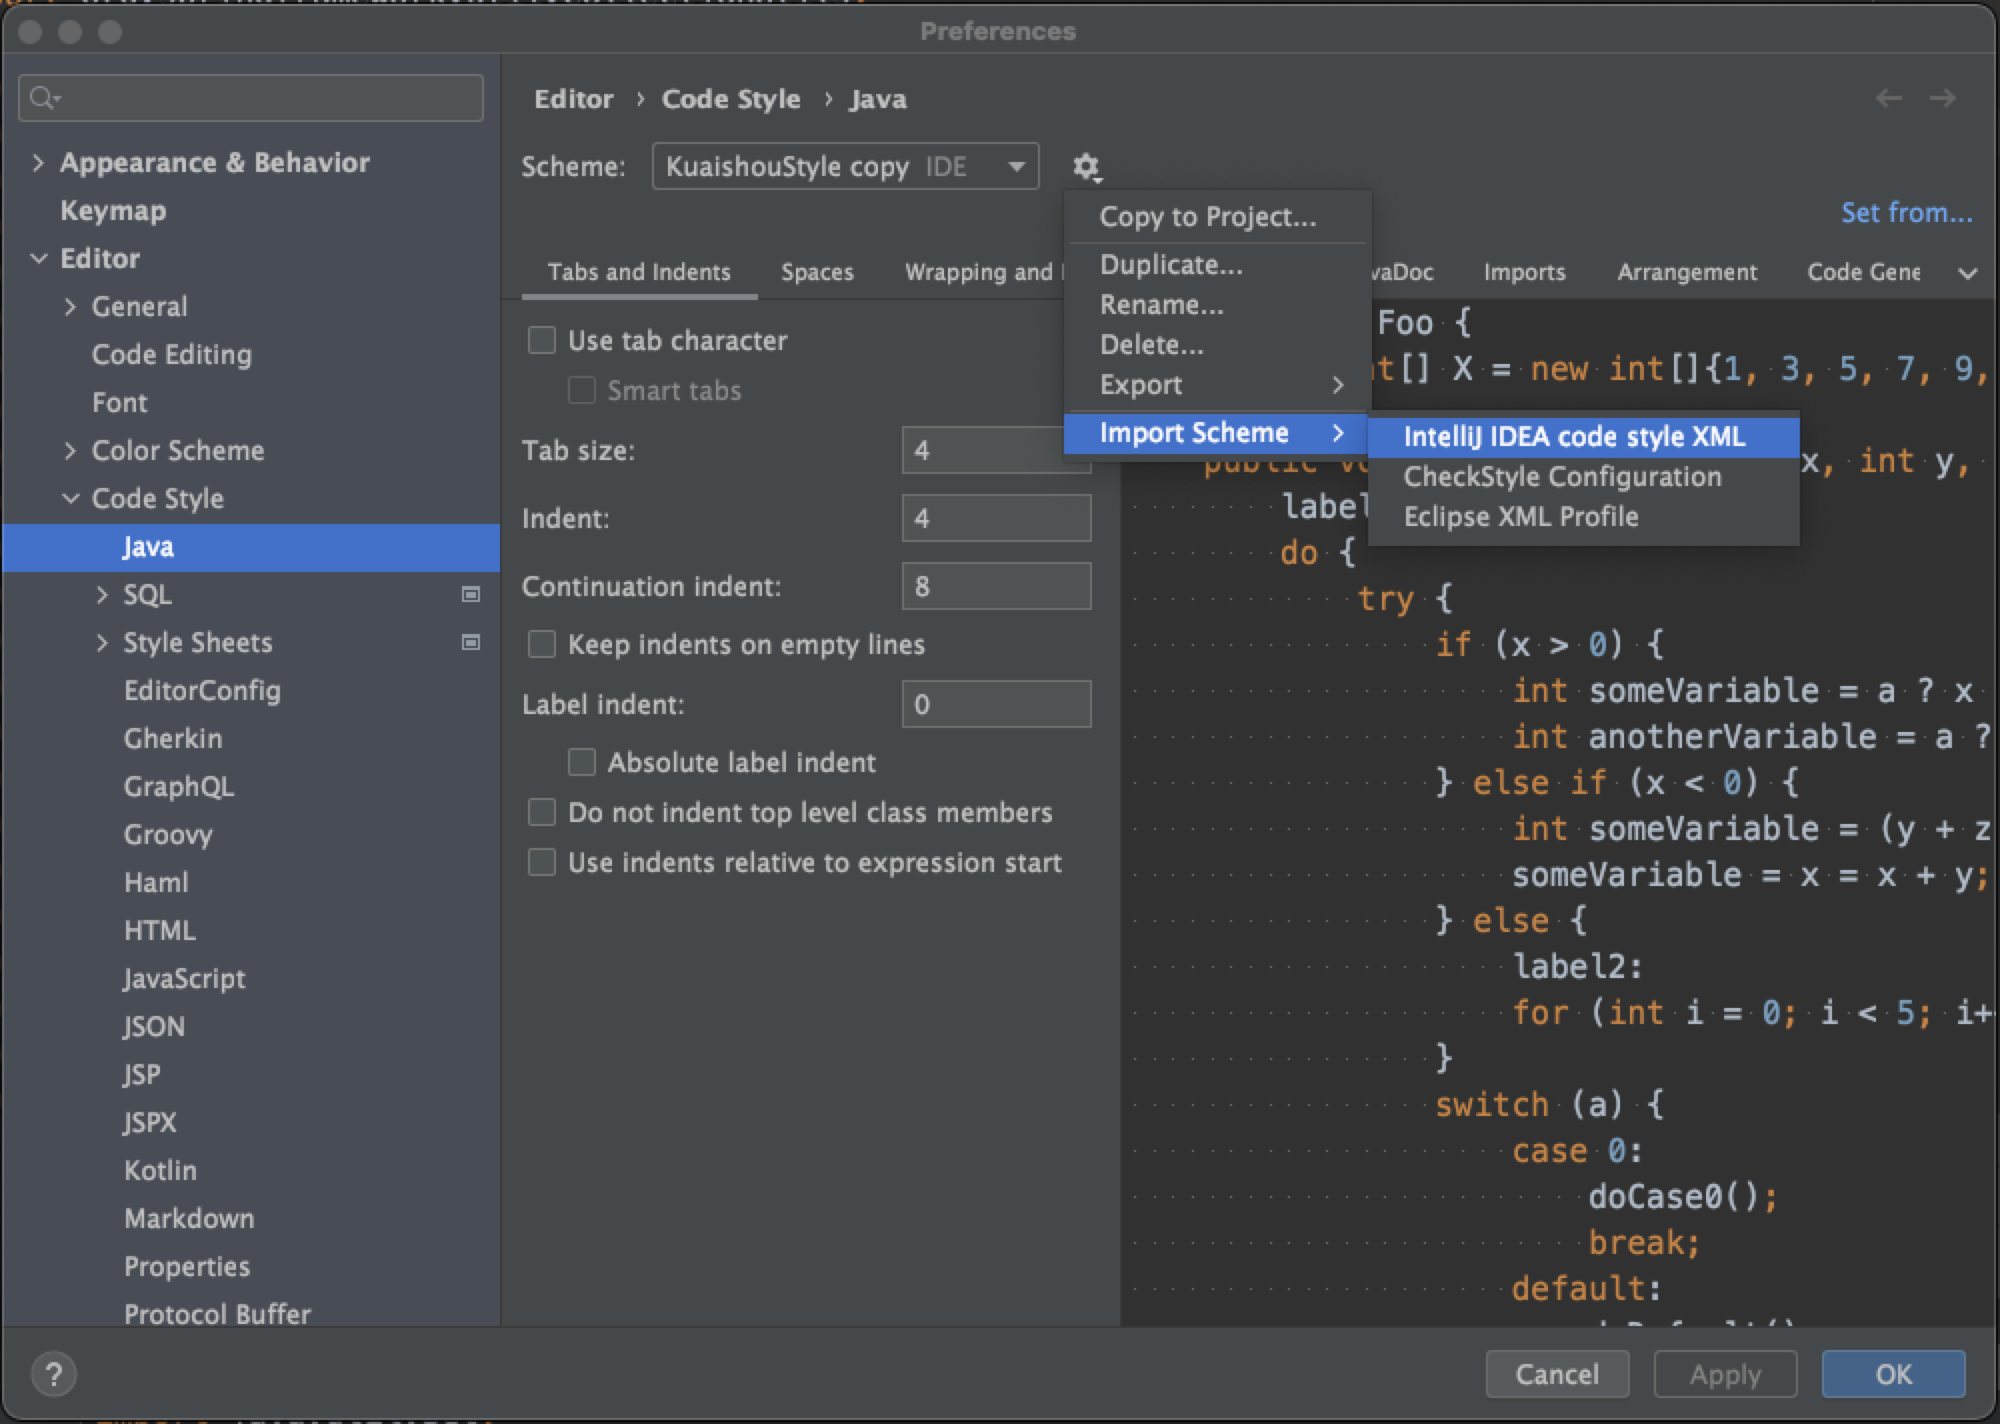Viewport: 2000px width, 1424px height.
Task: Expand the SQL code style node
Action: [x=102, y=595]
